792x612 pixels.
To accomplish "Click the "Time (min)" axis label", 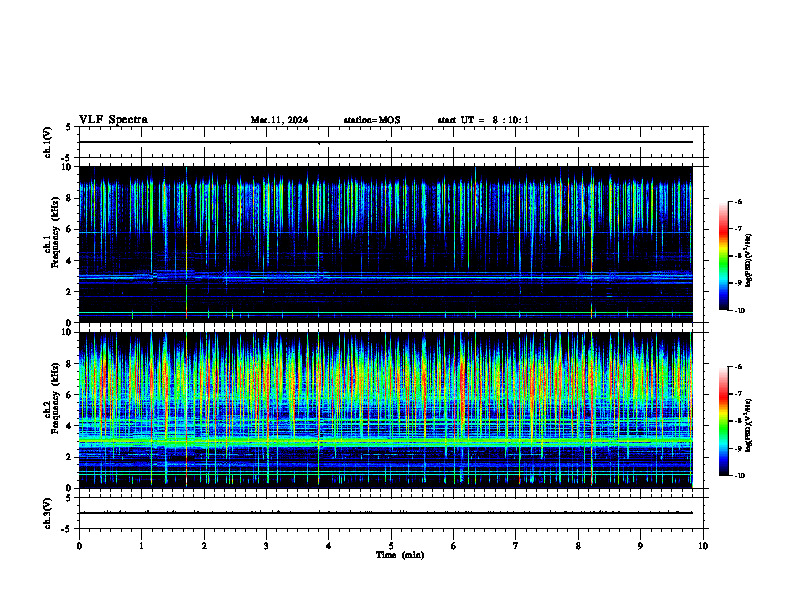I will click(400, 555).
